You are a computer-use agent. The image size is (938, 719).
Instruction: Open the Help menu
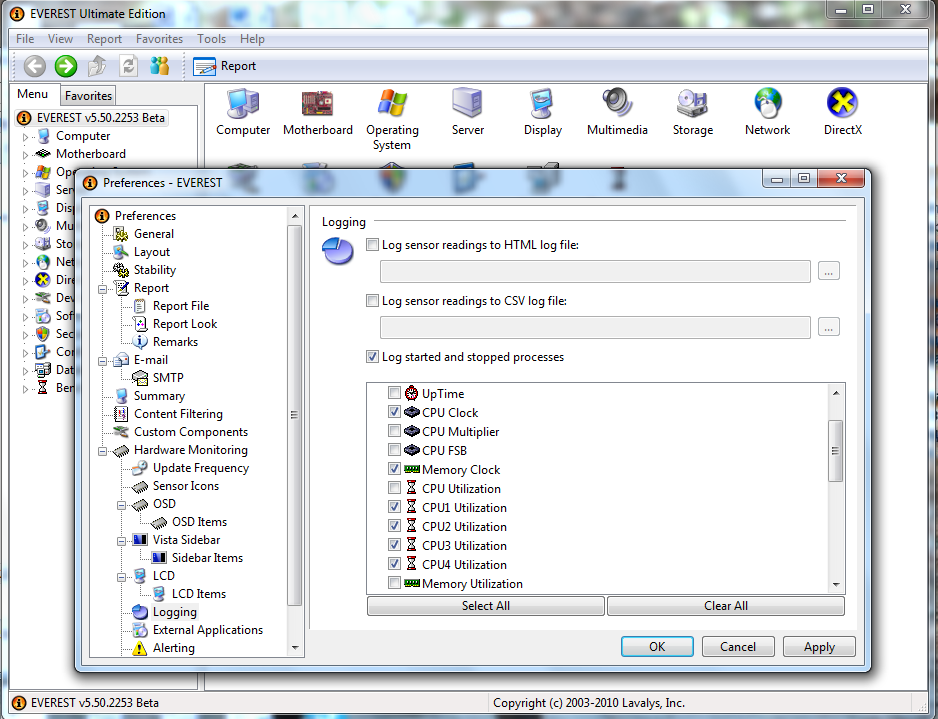(x=252, y=39)
